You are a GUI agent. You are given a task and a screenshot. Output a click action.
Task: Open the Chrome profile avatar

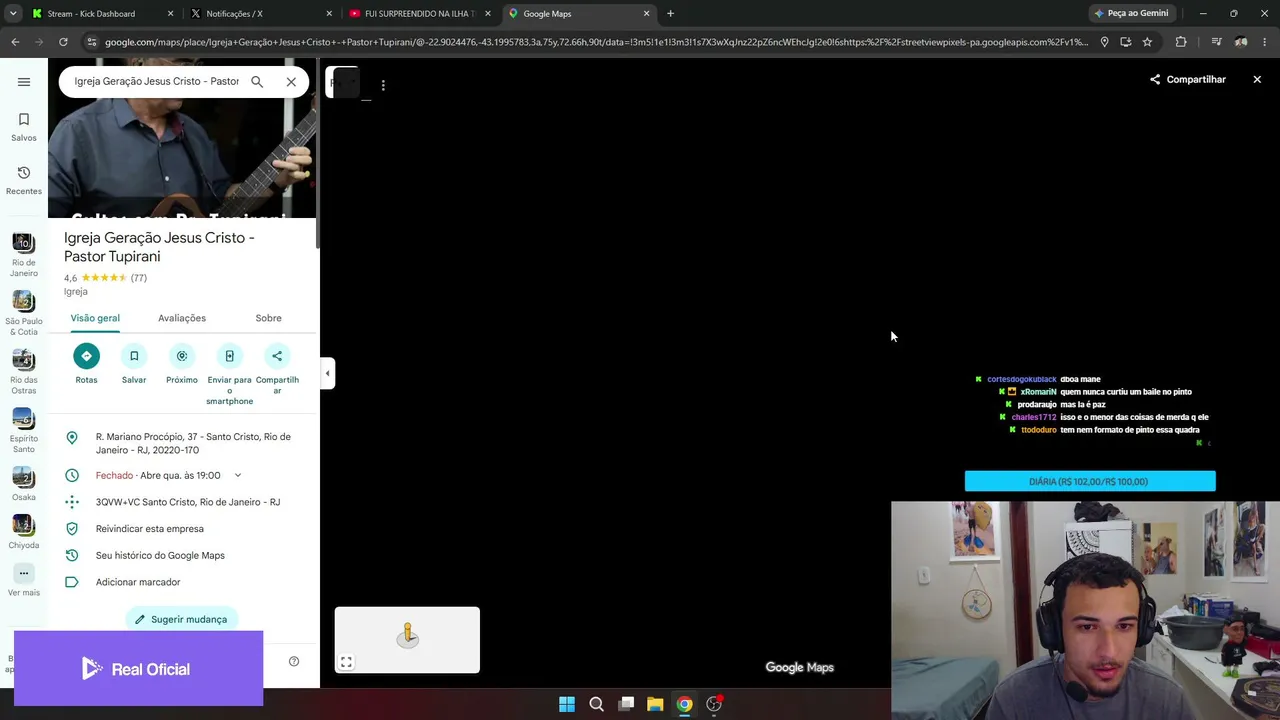tap(1241, 42)
